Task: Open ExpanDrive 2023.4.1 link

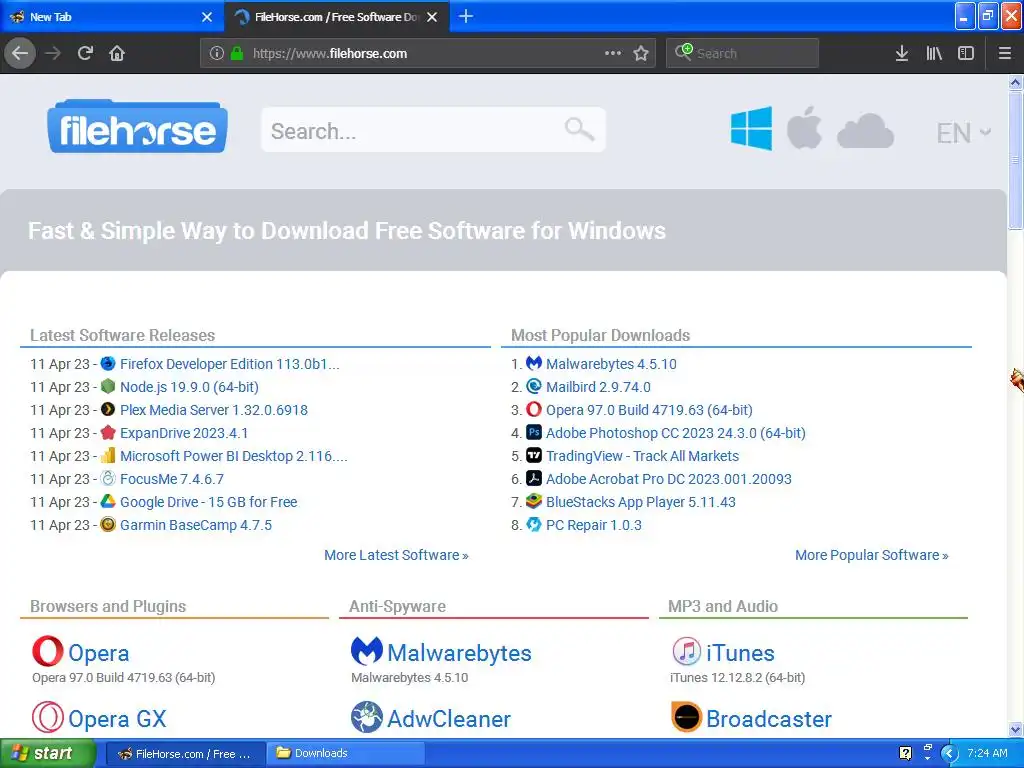Action: click(x=184, y=433)
